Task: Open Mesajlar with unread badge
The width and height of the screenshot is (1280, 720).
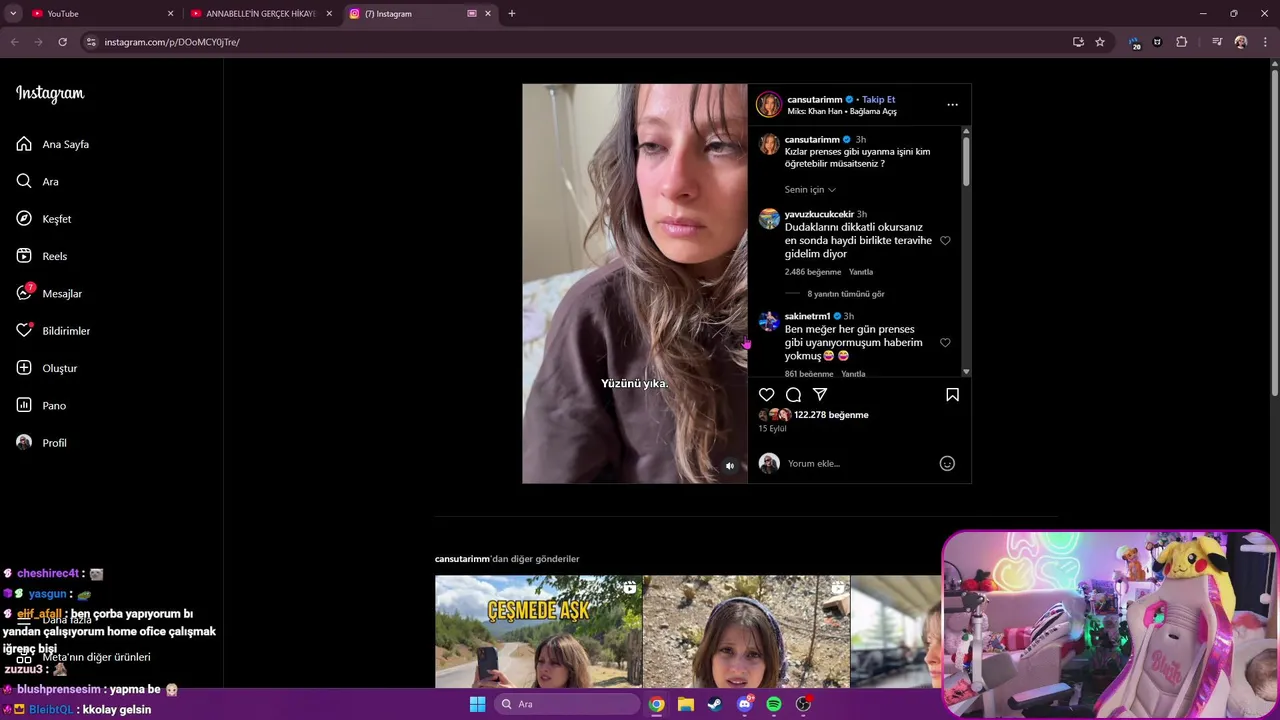Action: pos(49,293)
